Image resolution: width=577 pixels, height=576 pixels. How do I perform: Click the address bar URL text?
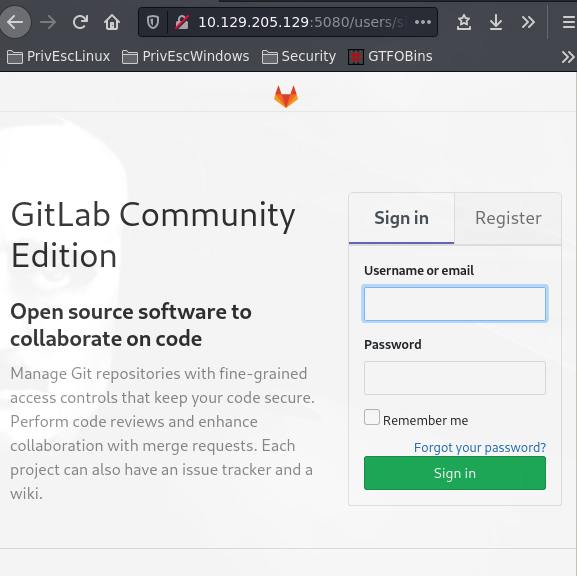302,22
